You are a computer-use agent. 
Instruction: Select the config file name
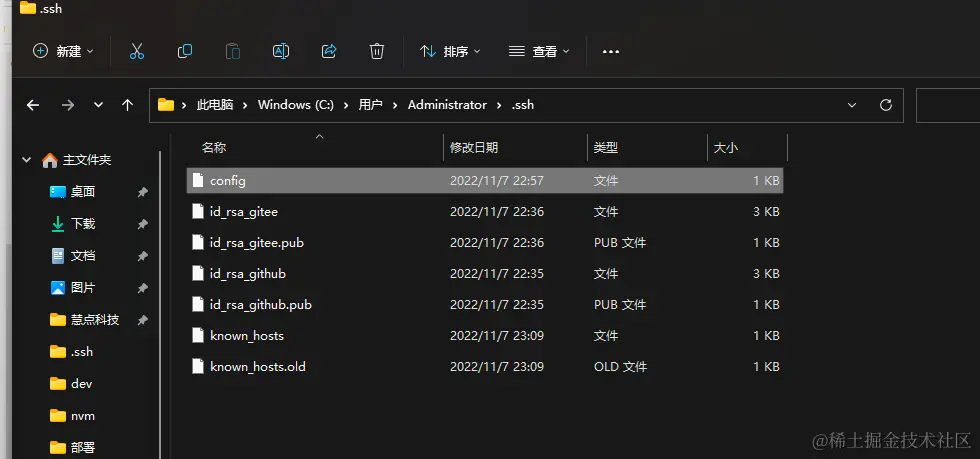pyautogui.click(x=228, y=181)
